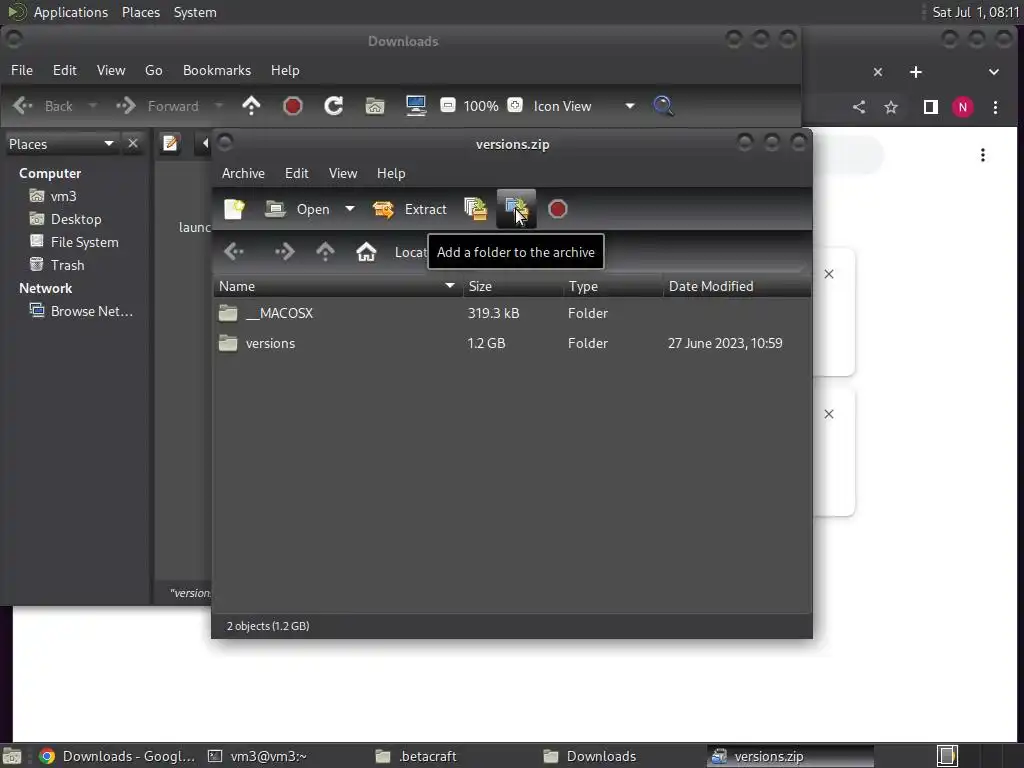Open Bookmarks menu in Downloads file manager
The image size is (1024, 768).
(x=217, y=70)
